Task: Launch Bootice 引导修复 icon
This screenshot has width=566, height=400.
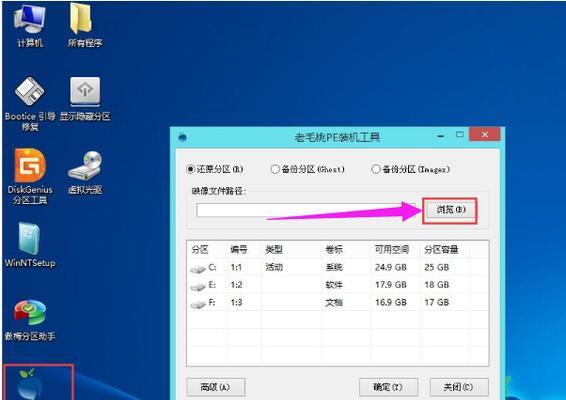Action: (30, 104)
